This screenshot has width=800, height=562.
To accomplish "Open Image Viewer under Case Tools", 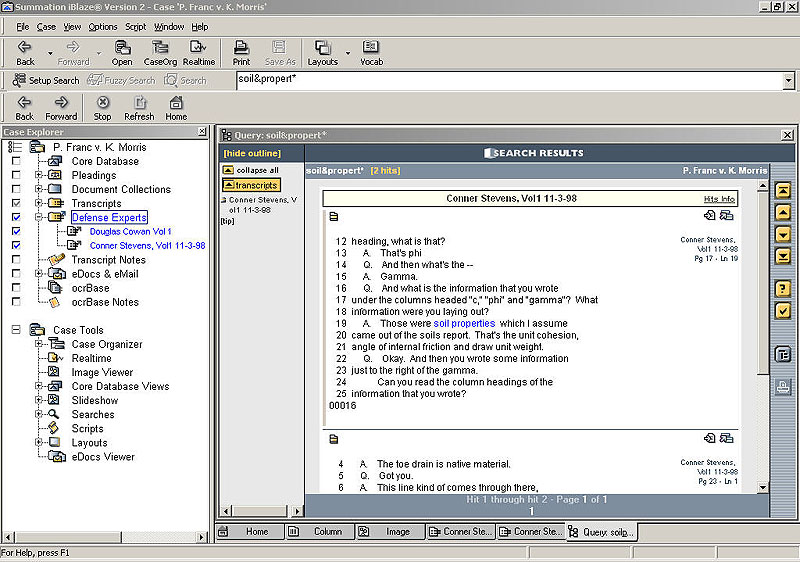I will click(x=102, y=372).
